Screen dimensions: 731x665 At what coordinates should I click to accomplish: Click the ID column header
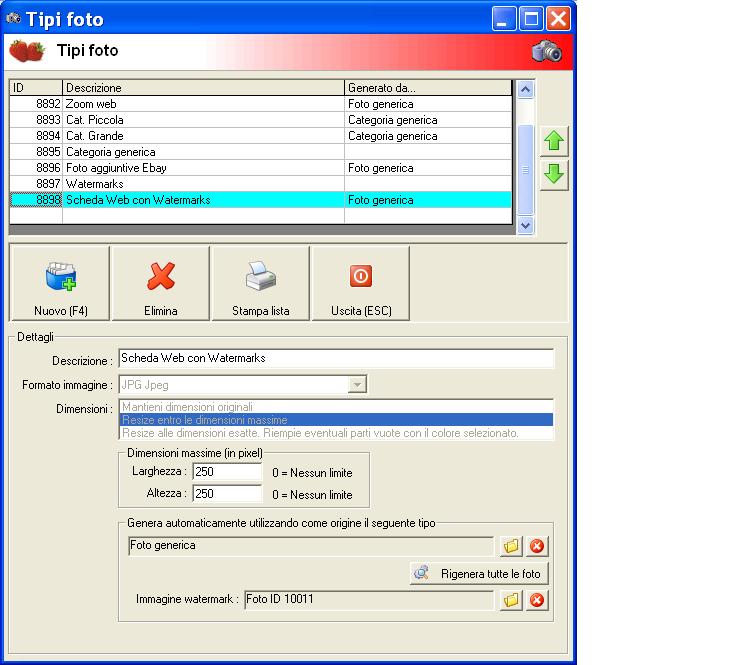coord(36,88)
